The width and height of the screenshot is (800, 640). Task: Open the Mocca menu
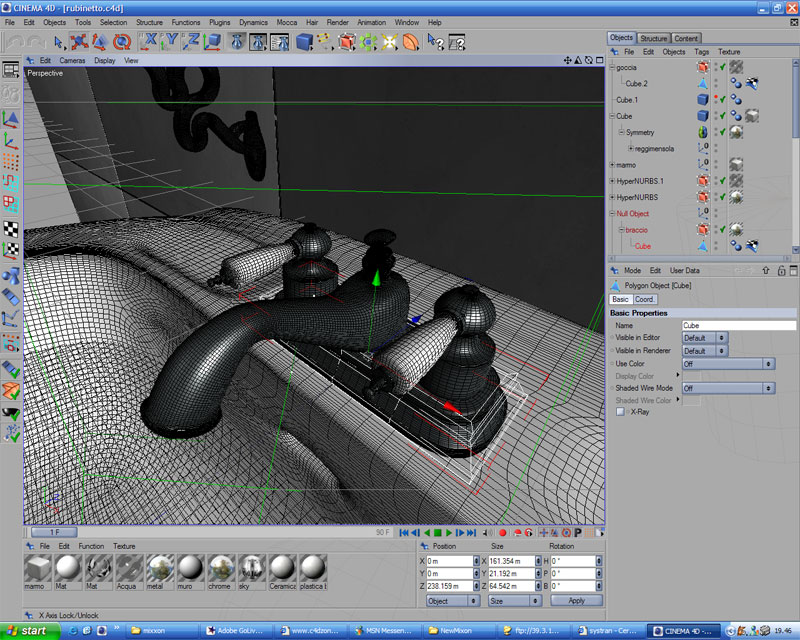287,22
